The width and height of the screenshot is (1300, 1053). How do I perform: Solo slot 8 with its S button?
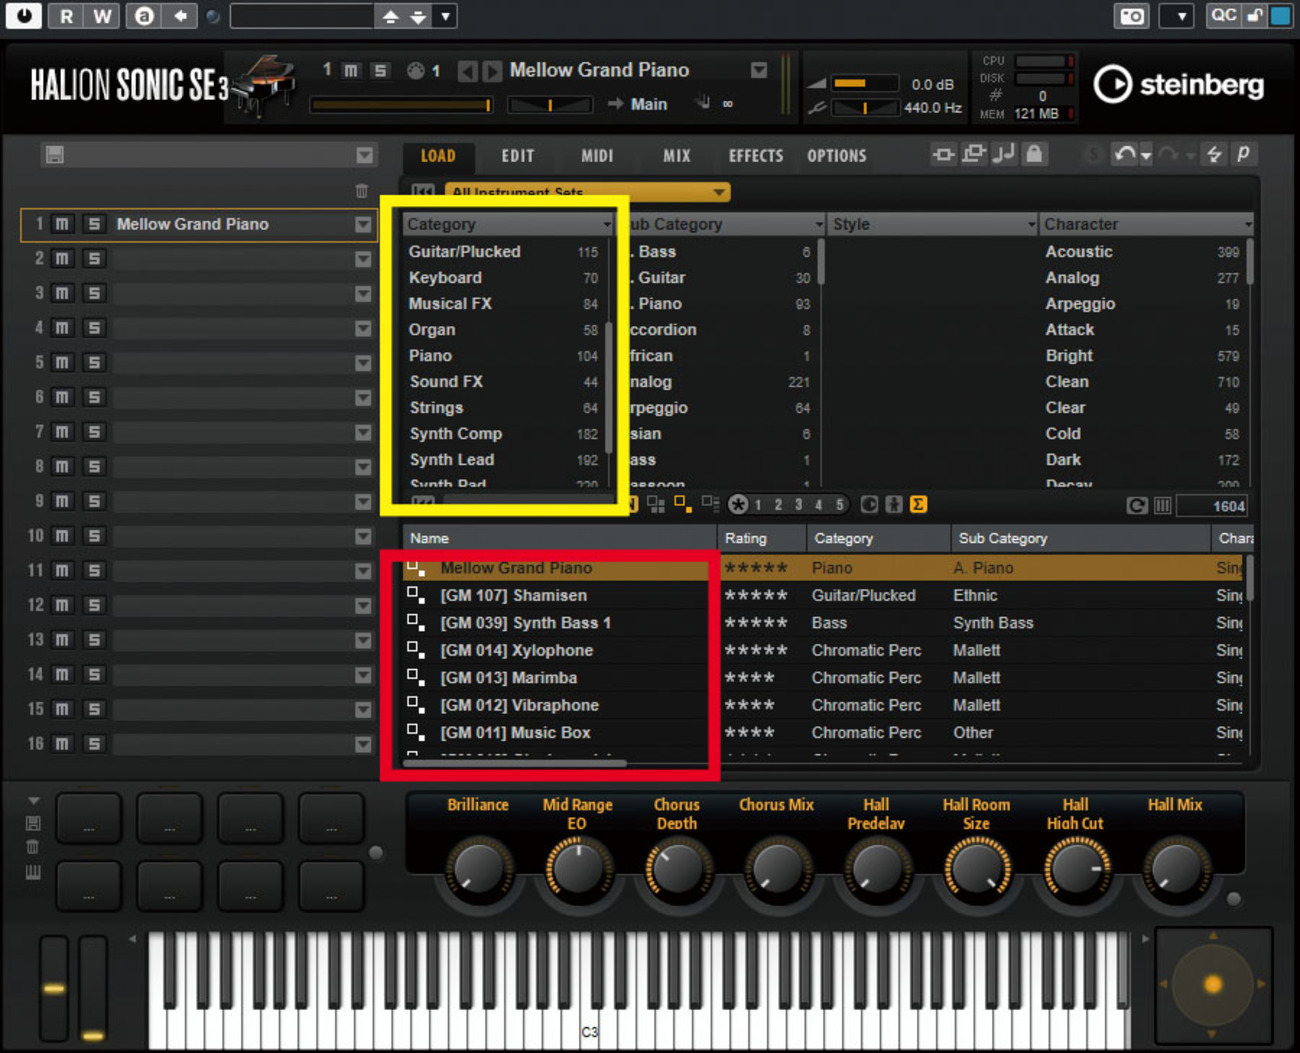point(93,466)
